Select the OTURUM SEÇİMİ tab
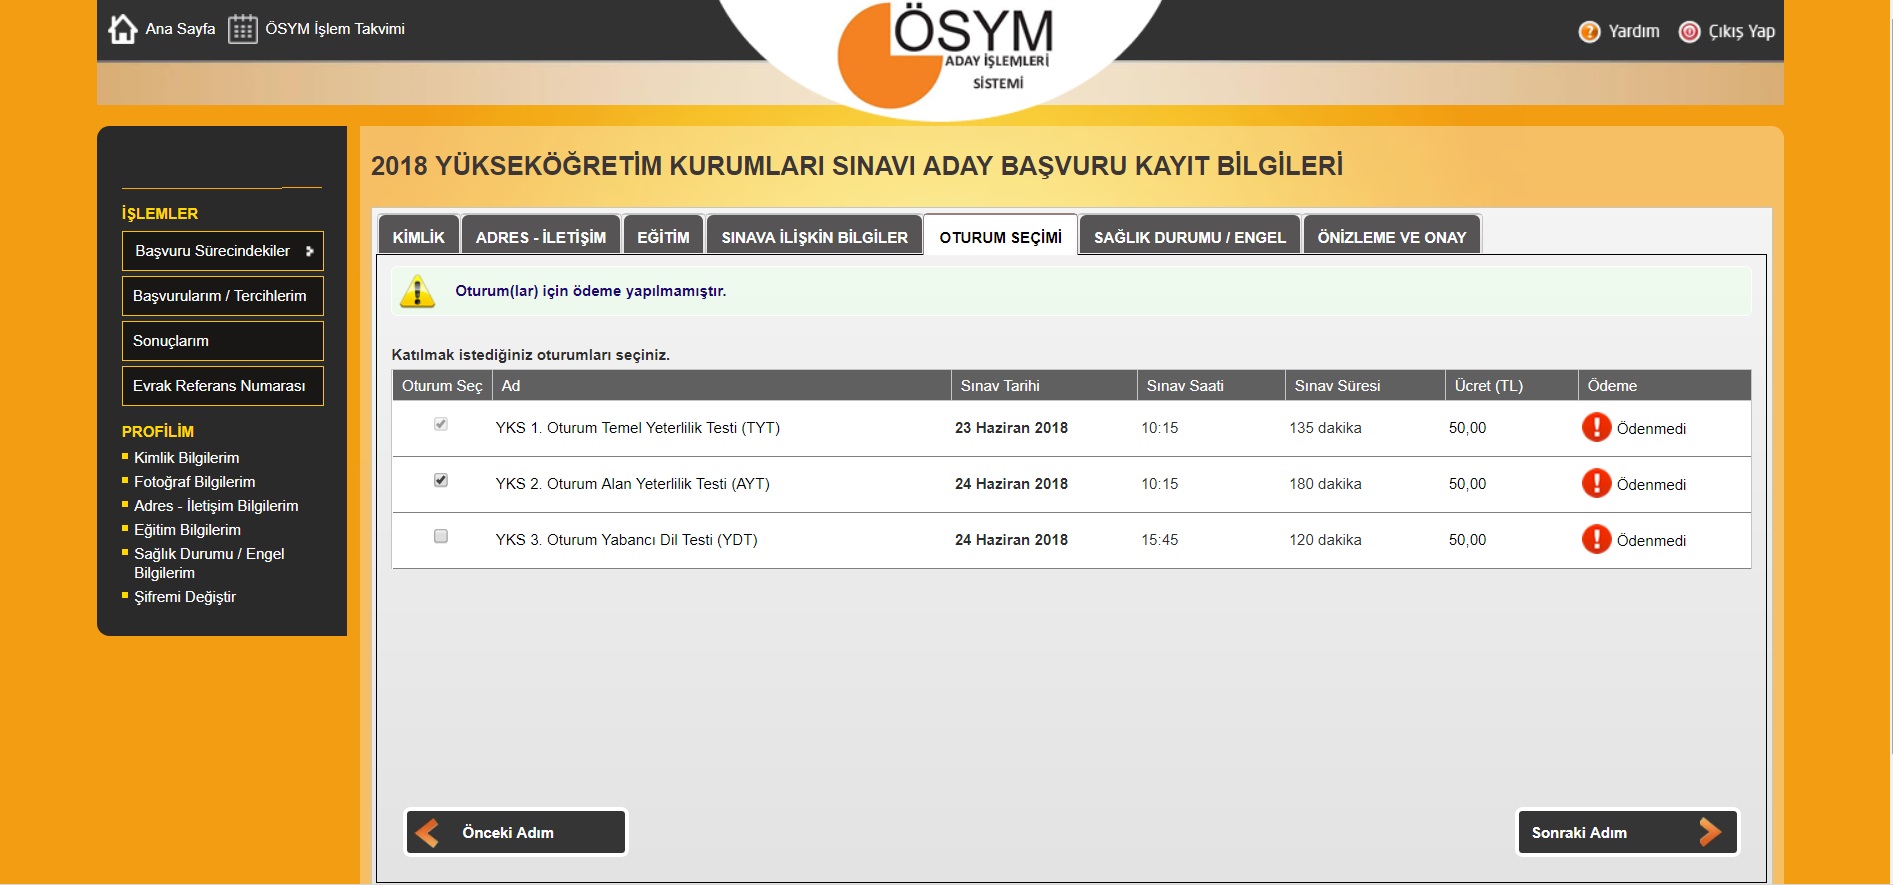The width and height of the screenshot is (1893, 885). click(x=1000, y=236)
